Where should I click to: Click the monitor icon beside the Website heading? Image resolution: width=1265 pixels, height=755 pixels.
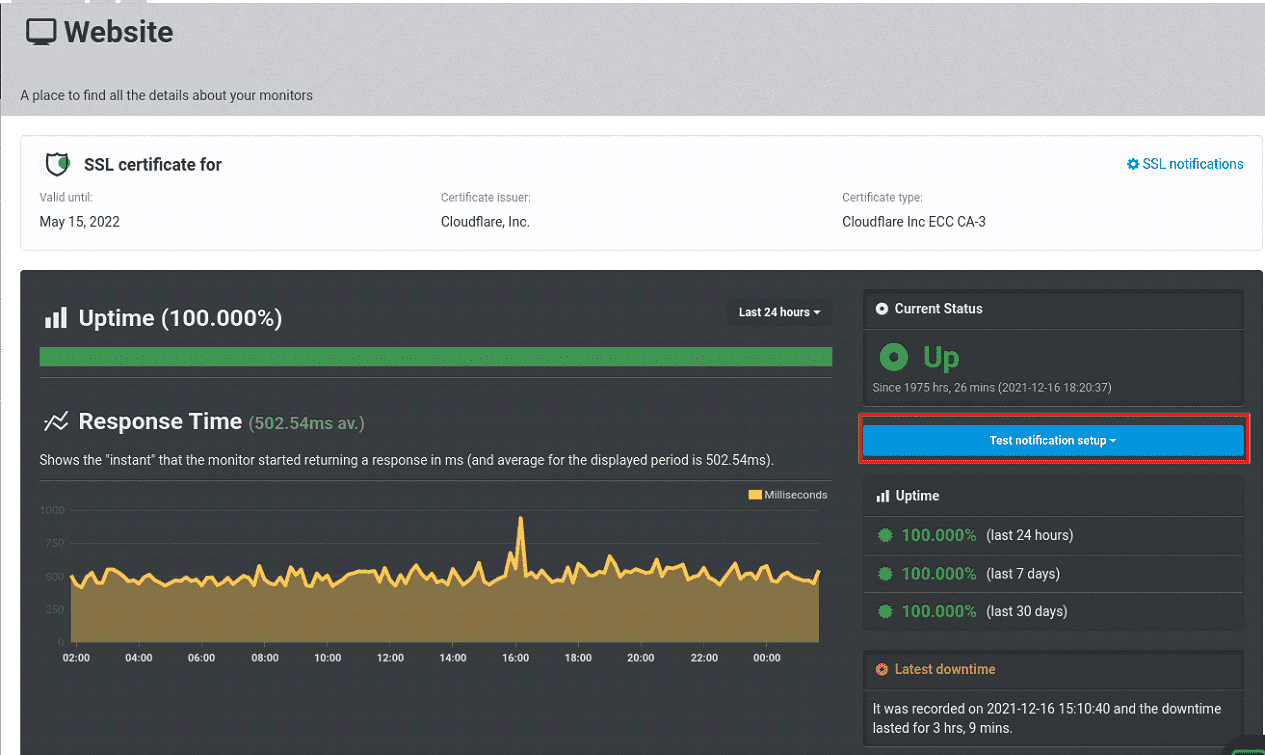(40, 31)
